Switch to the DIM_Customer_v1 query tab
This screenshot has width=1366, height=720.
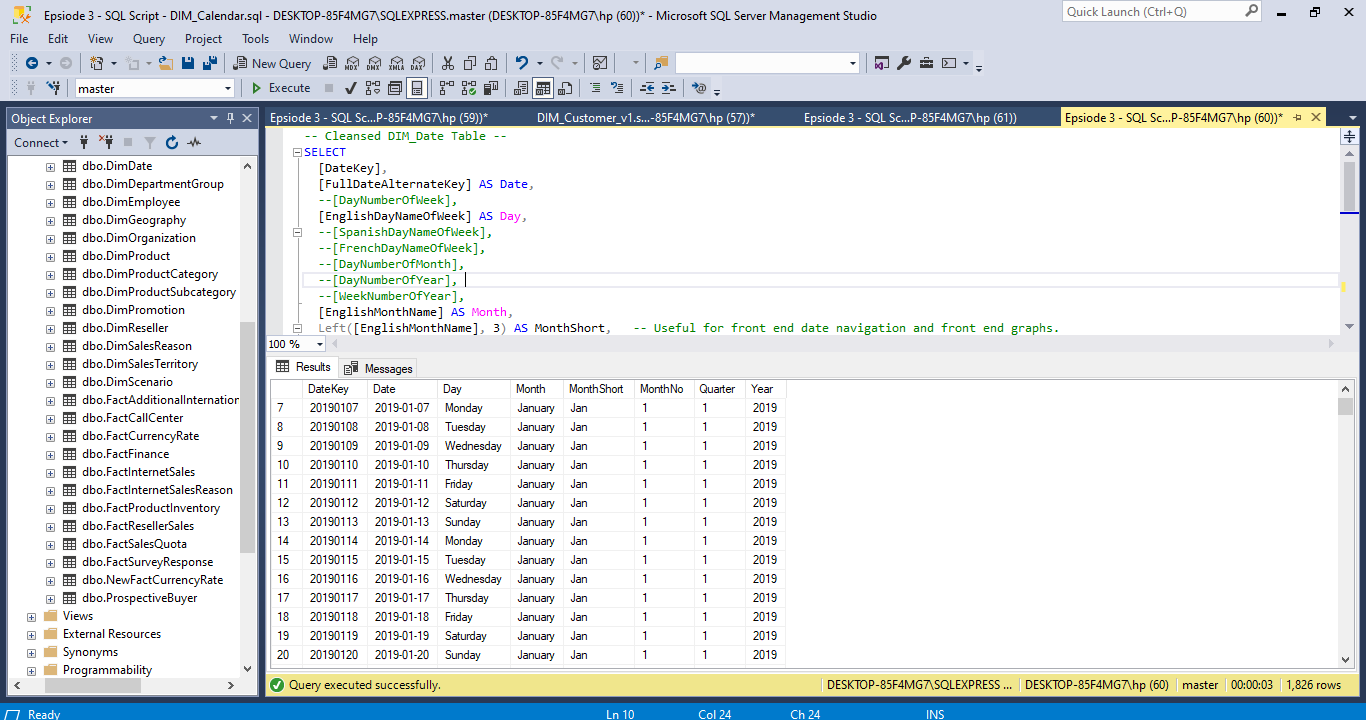click(646, 118)
